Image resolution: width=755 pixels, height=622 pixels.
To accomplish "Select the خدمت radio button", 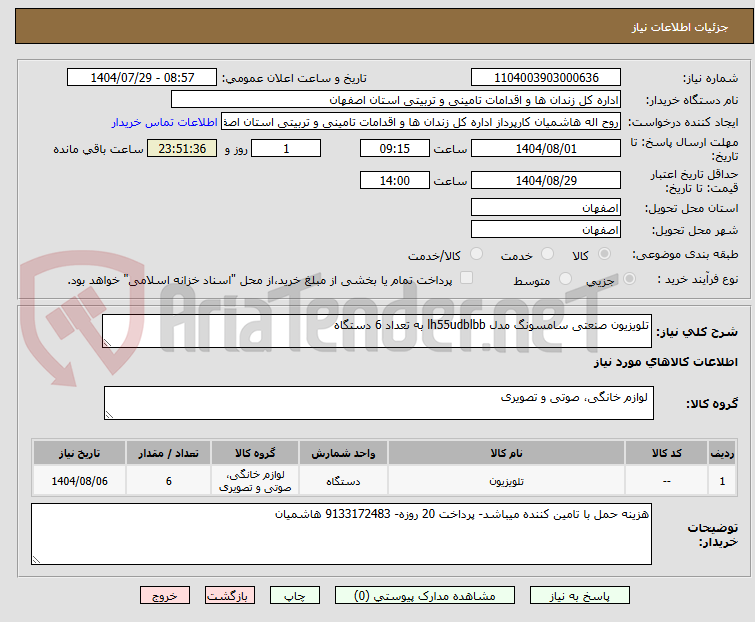I will pos(547,254).
